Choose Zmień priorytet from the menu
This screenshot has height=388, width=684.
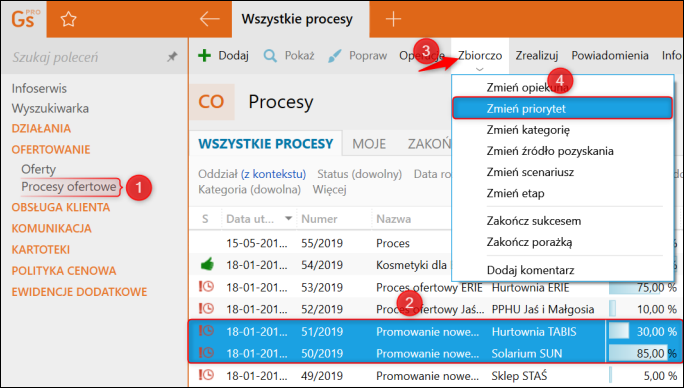coord(563,108)
